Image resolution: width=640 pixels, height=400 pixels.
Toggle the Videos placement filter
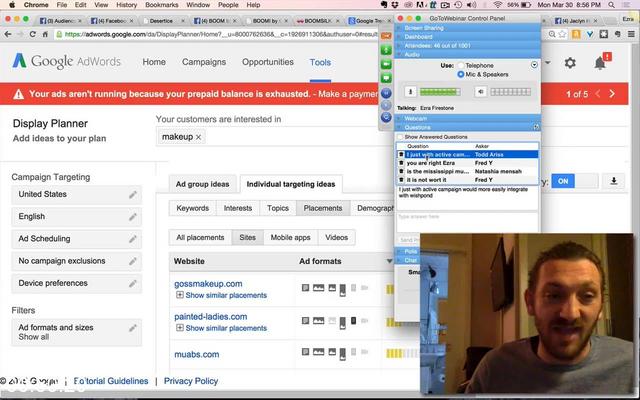pos(336,238)
